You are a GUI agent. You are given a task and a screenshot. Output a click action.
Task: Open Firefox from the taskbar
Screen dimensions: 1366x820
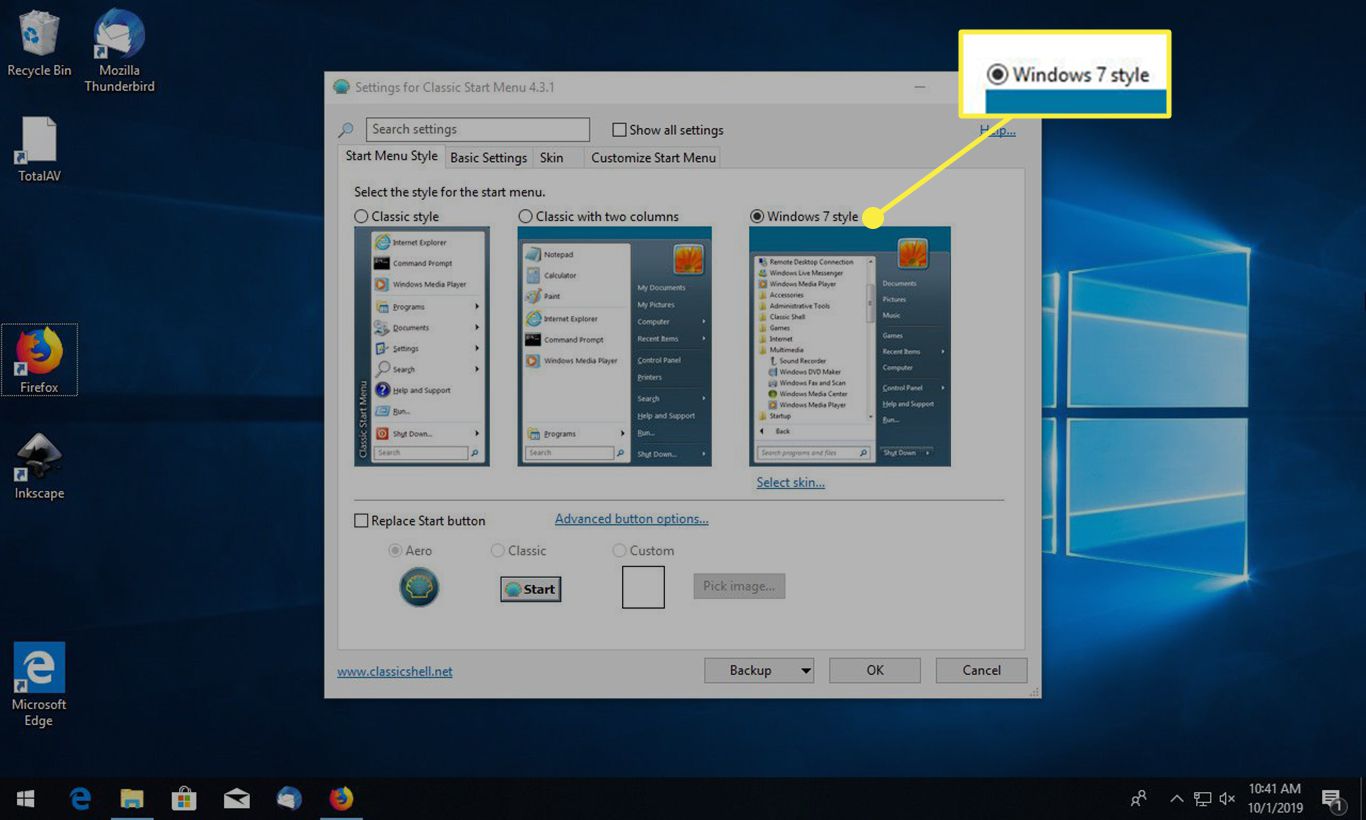pos(341,799)
